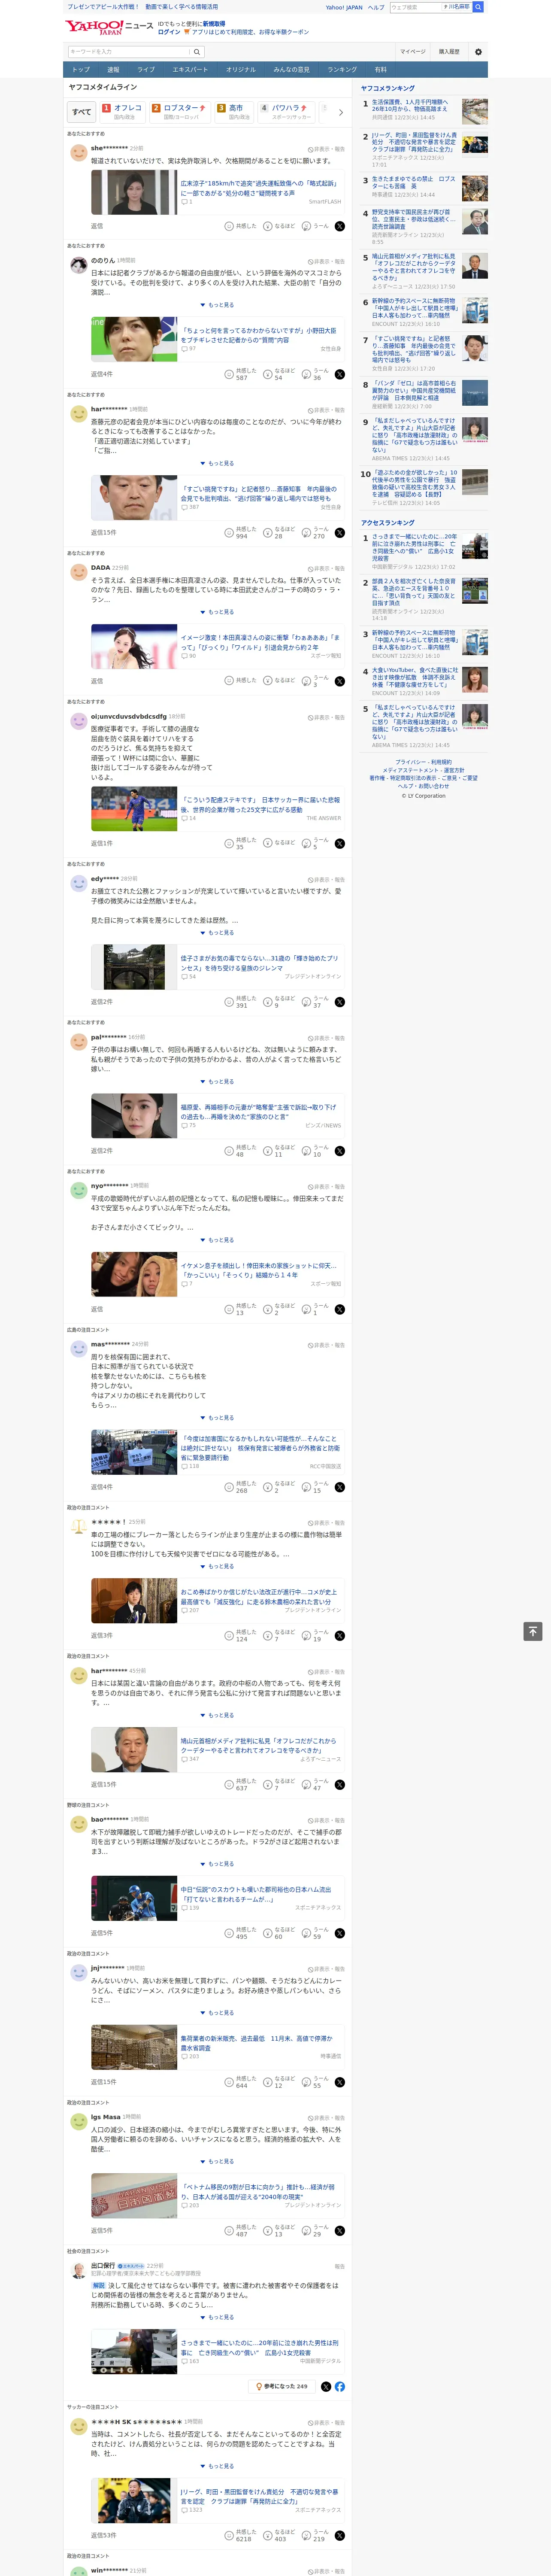
Task: Click 返信15件 under 斎藤元彦 comment
Action: click(x=104, y=533)
